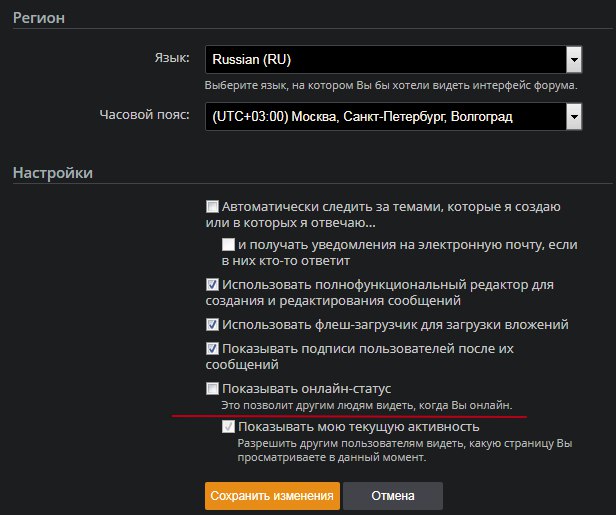Click the Использовать флеш-загрузчик label text
Image resolution: width=616 pixels, height=515 pixels.
(396, 324)
